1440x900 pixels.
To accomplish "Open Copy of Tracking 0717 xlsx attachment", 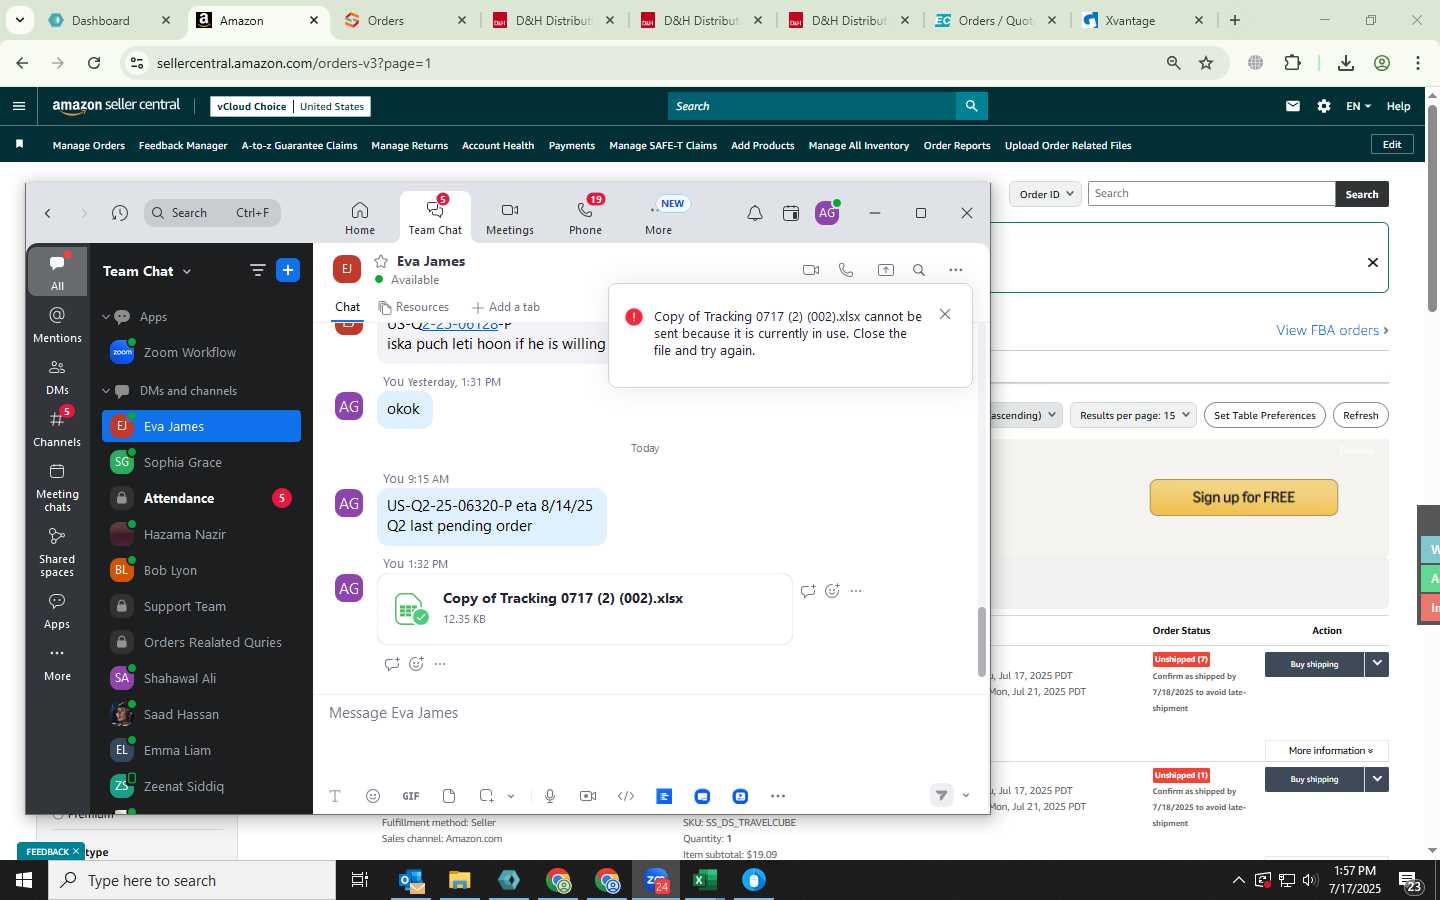I will [x=585, y=608].
